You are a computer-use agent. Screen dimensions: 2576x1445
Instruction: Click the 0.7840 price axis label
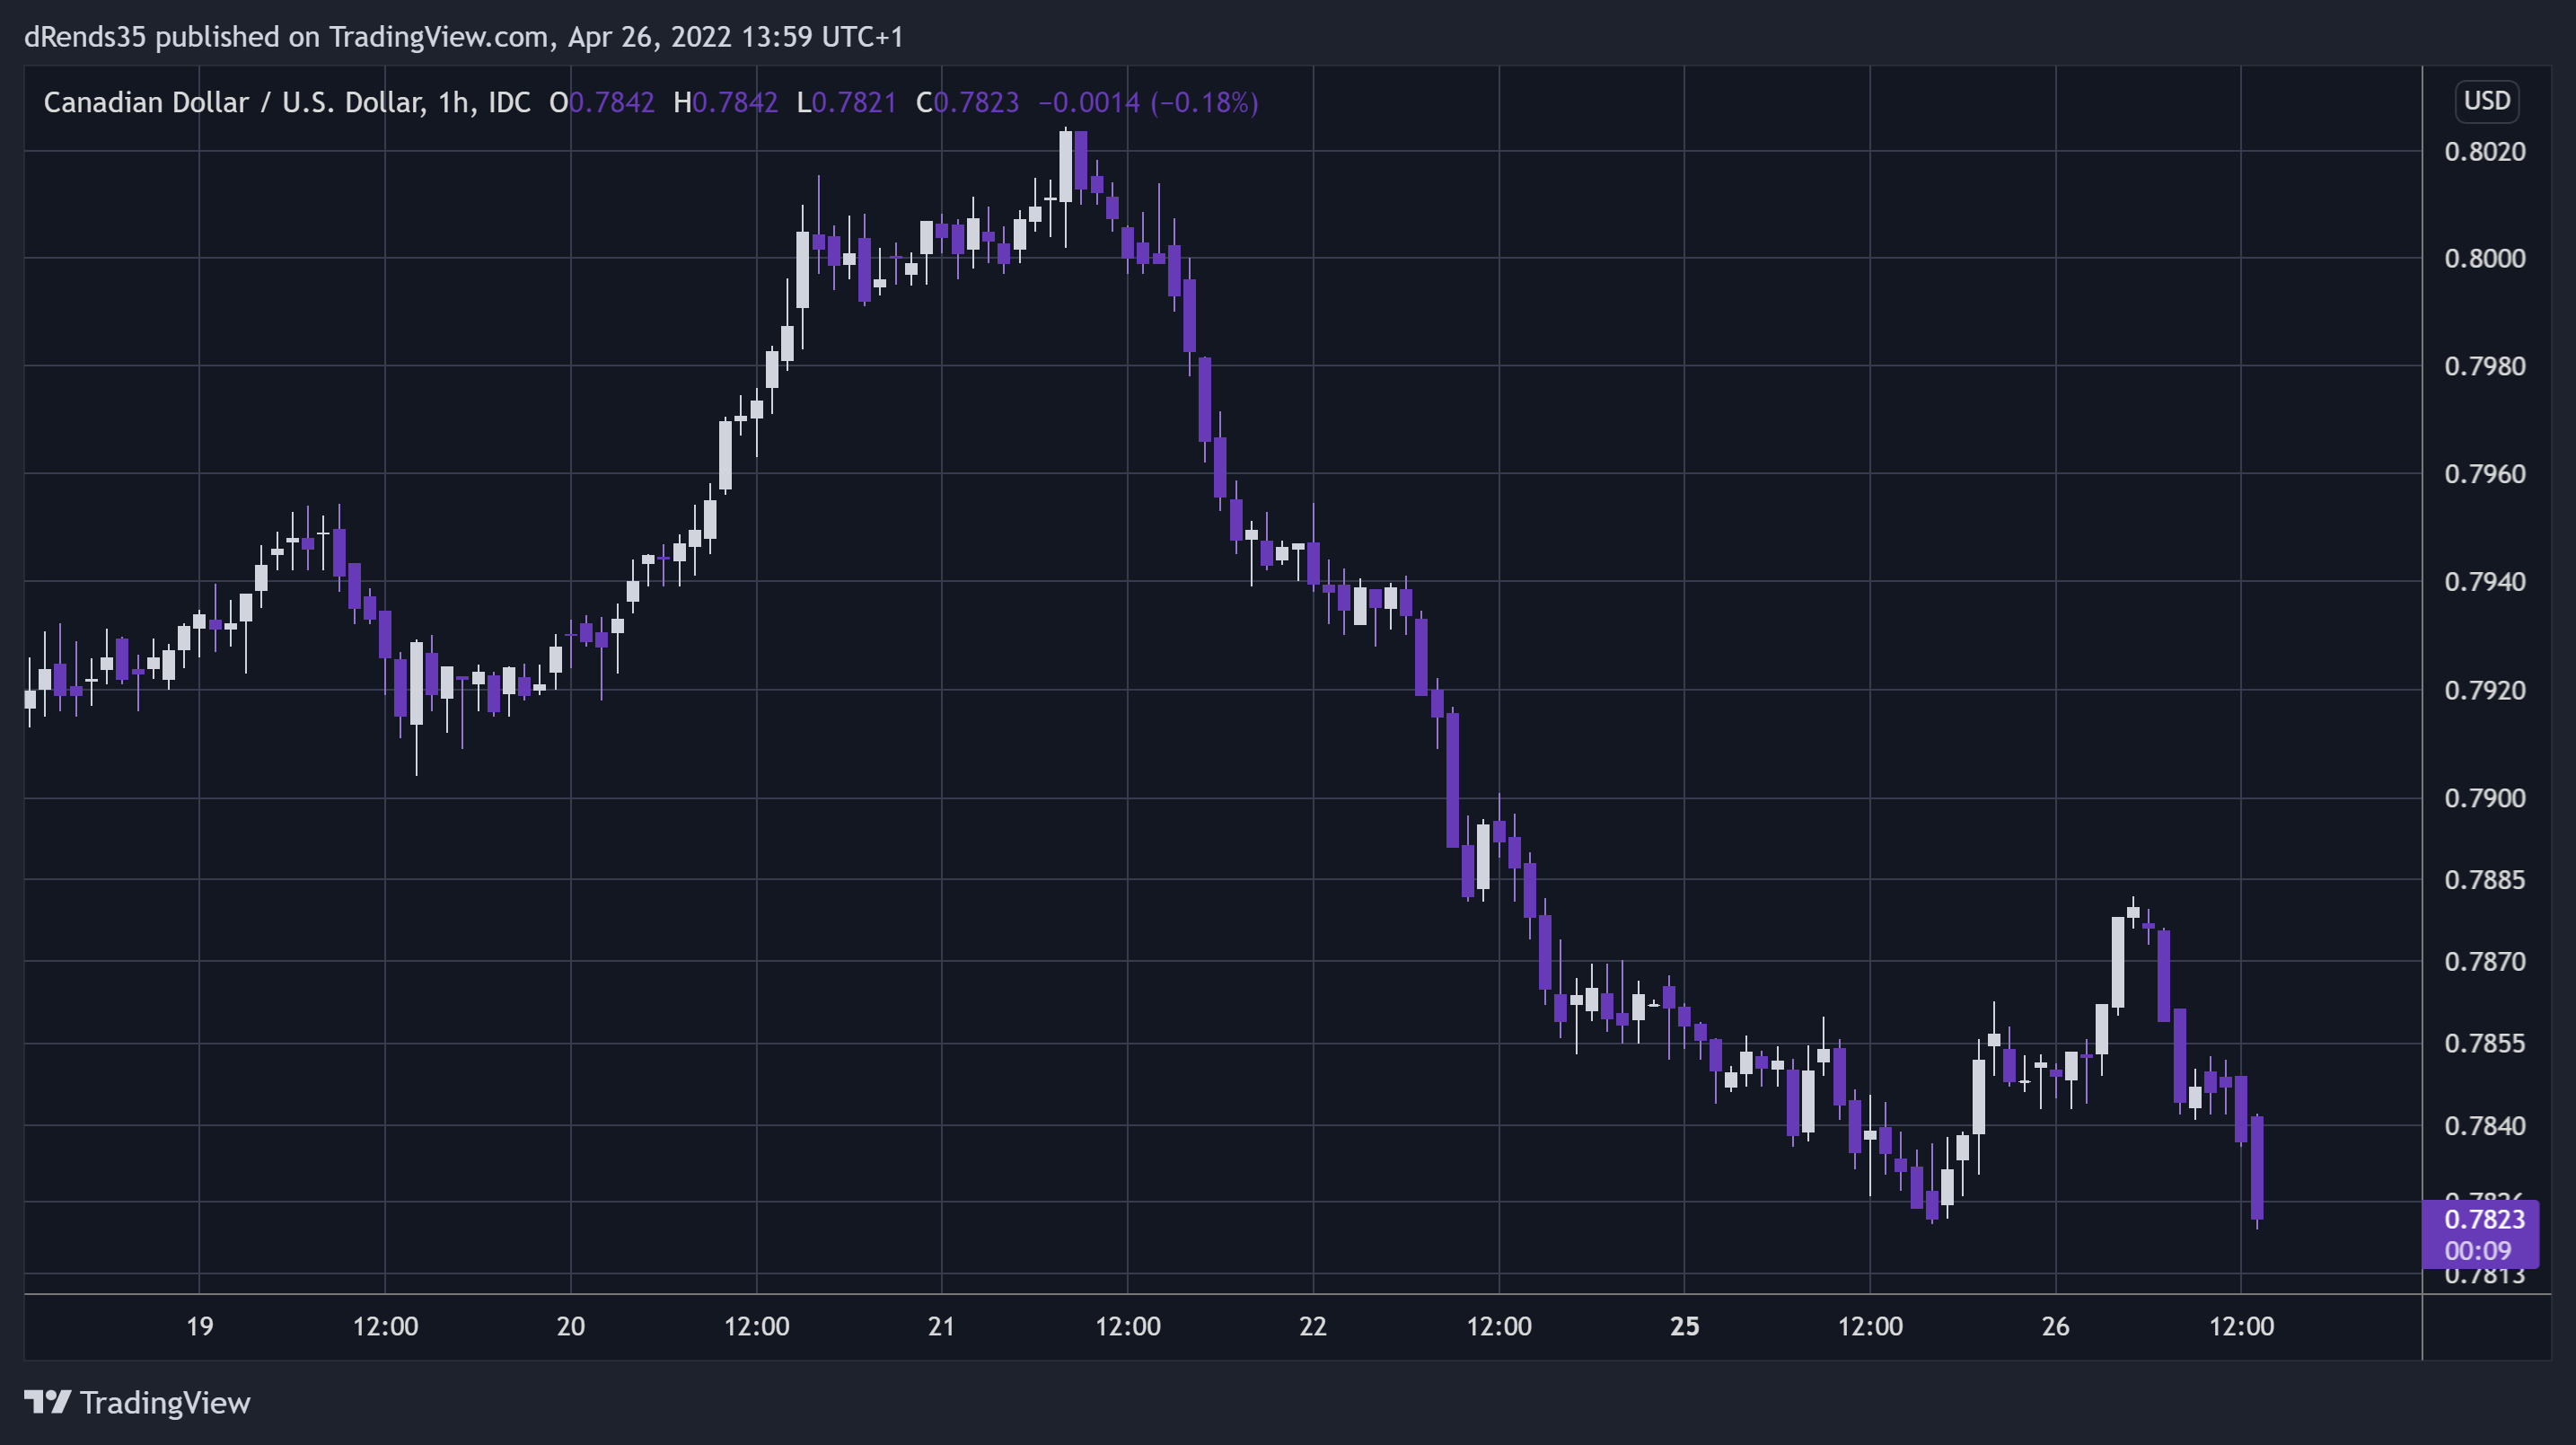tap(2484, 1126)
